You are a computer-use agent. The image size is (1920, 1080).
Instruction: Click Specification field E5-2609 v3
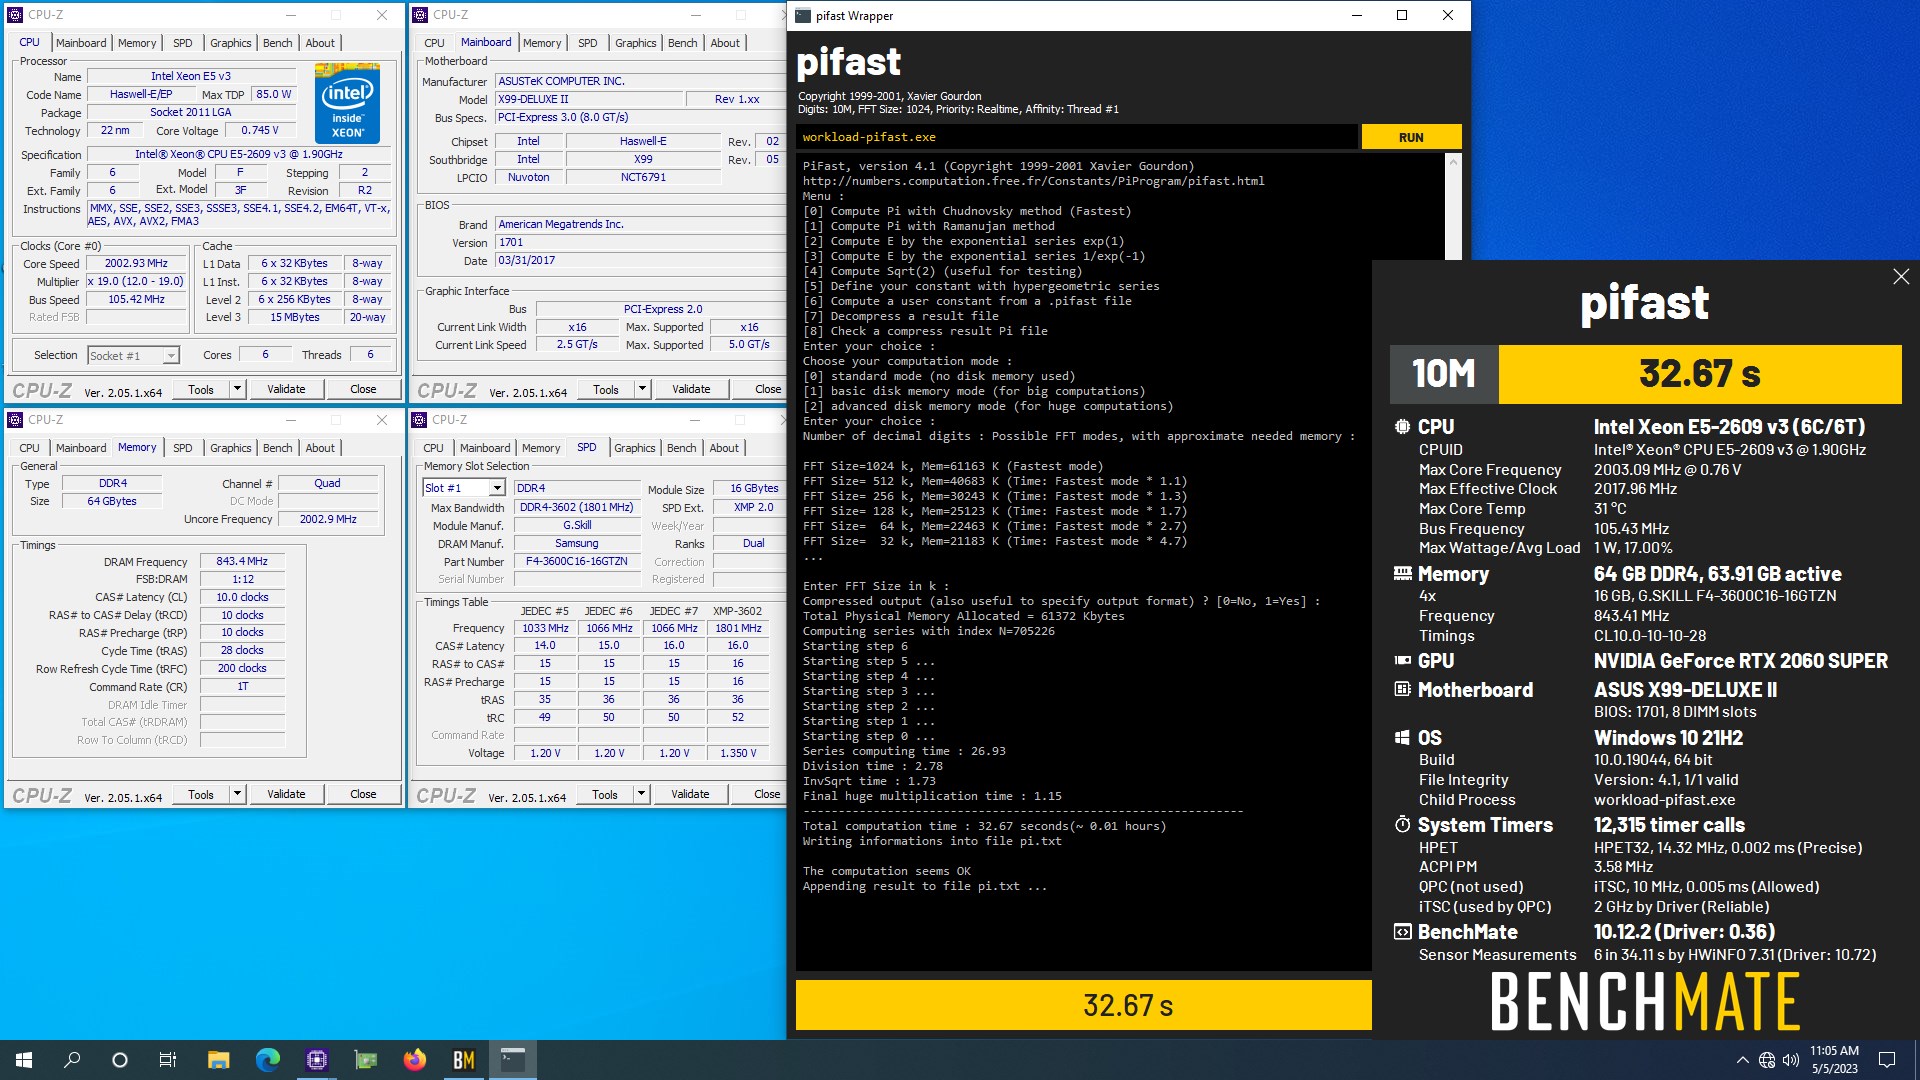[239, 155]
